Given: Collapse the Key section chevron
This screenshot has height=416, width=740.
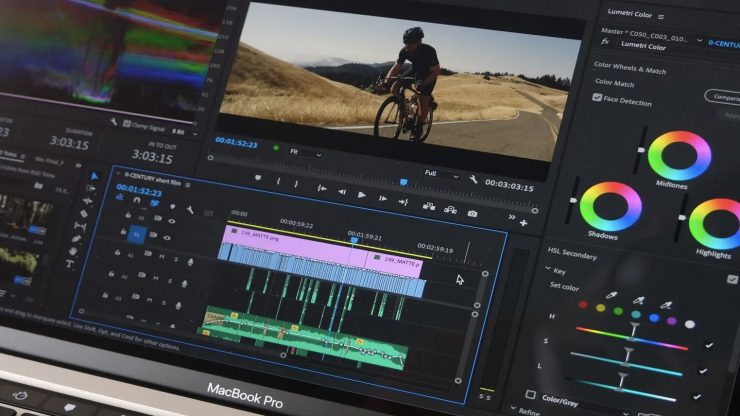Looking at the screenshot, I should [x=548, y=269].
